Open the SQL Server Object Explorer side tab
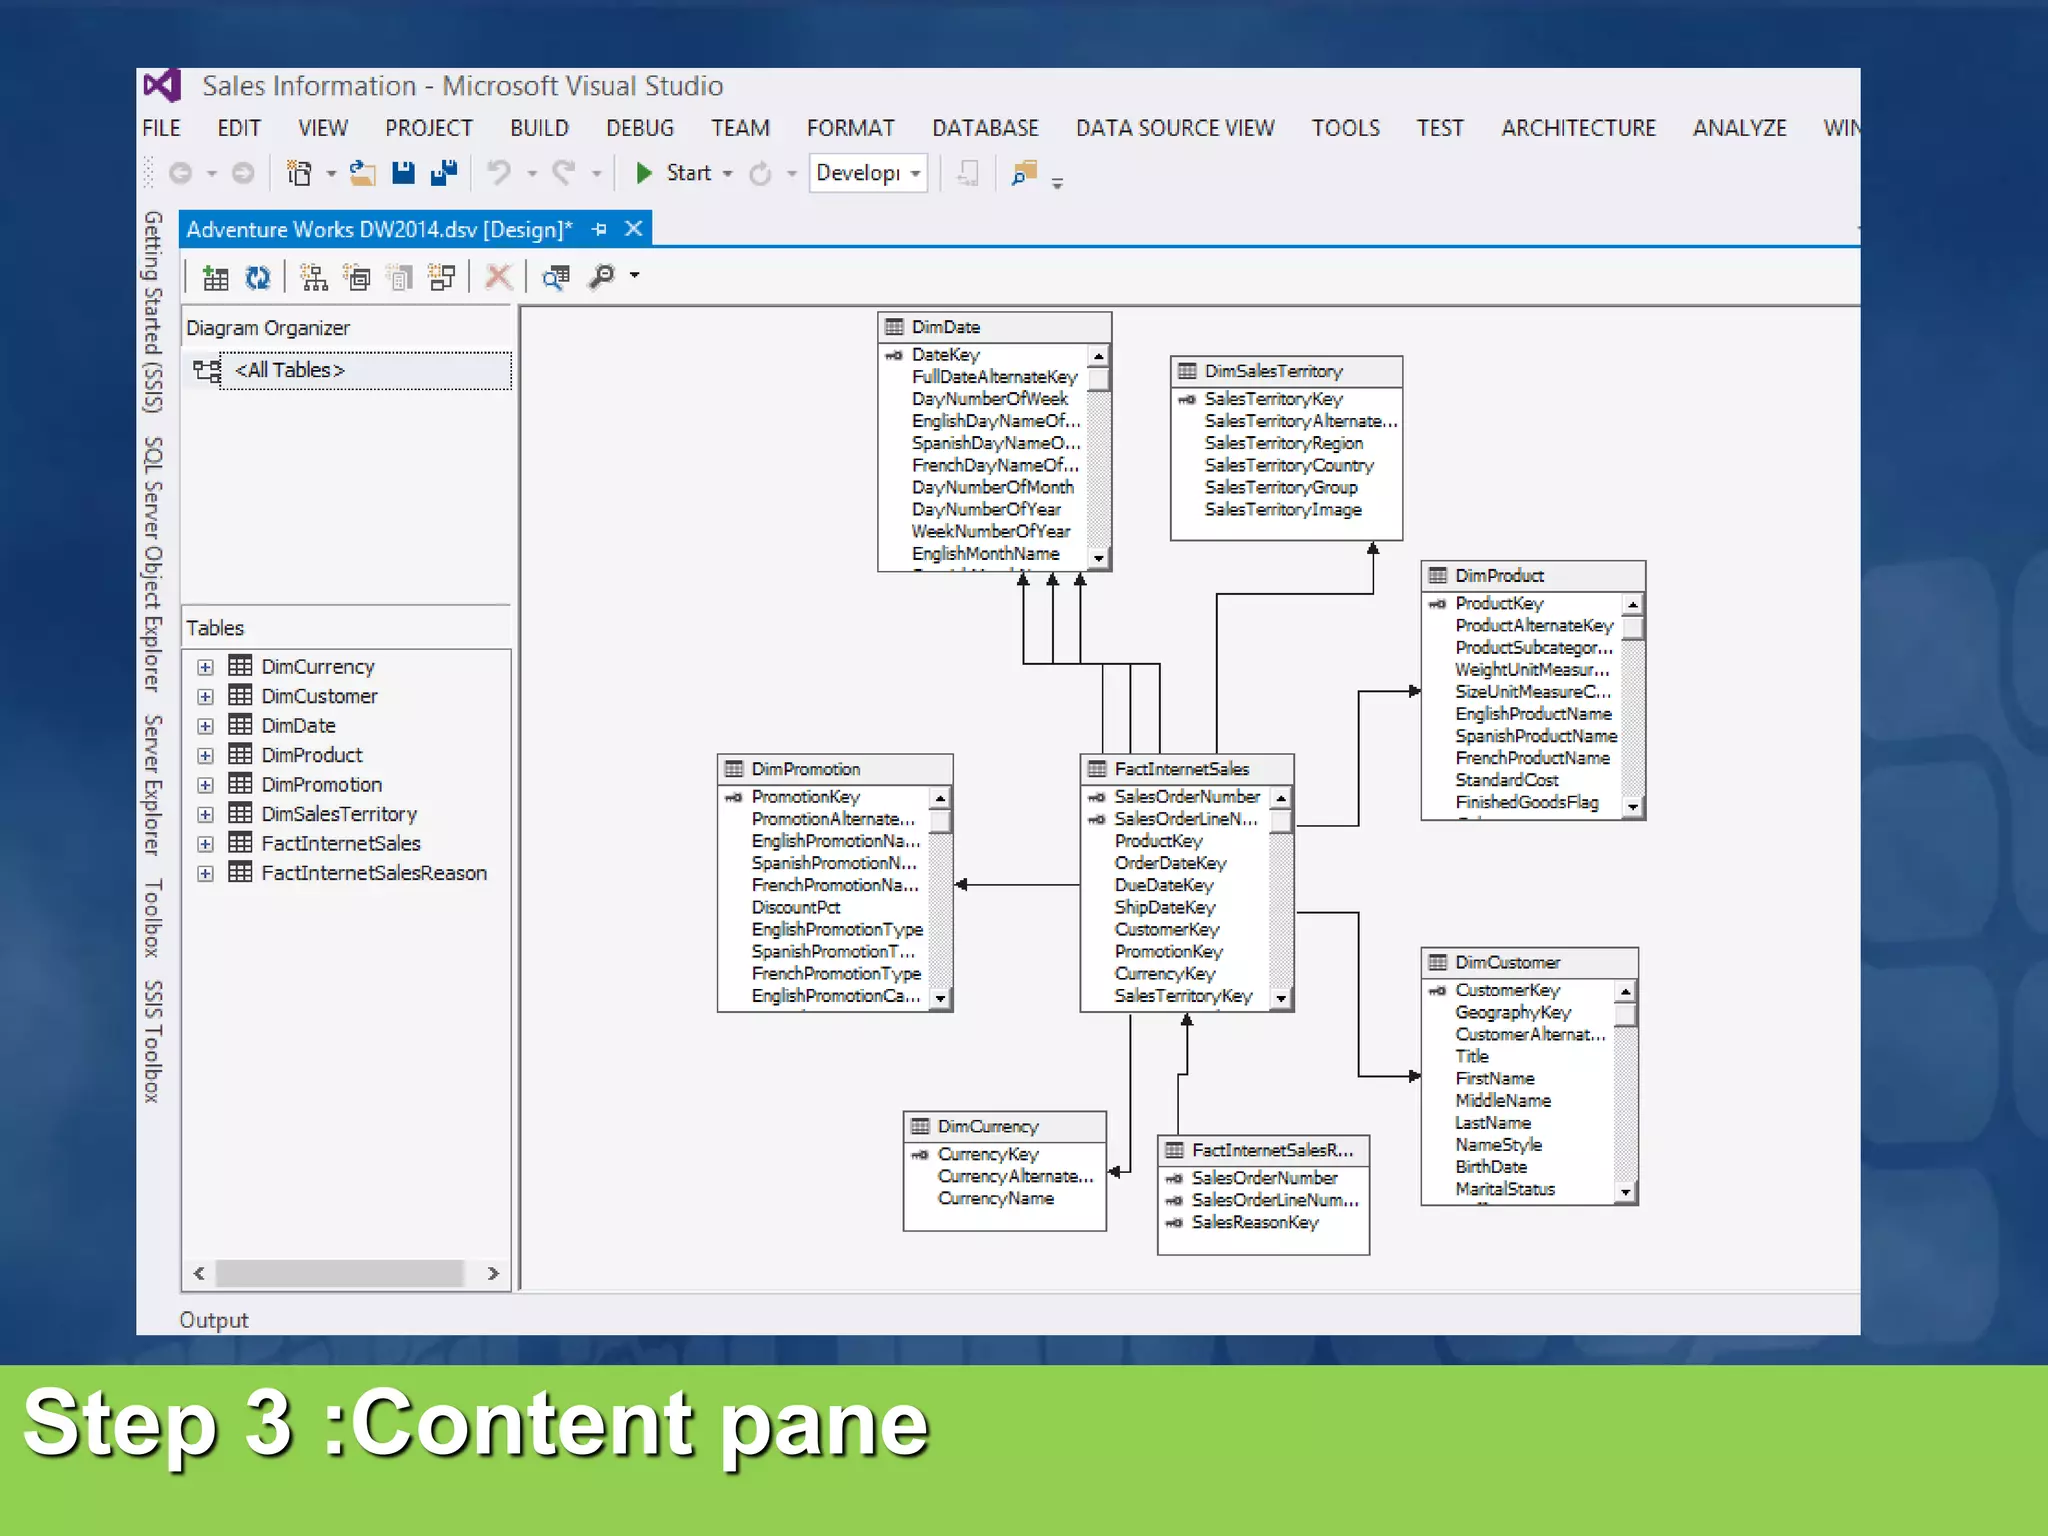Image resolution: width=2048 pixels, height=1536 pixels. [152, 564]
